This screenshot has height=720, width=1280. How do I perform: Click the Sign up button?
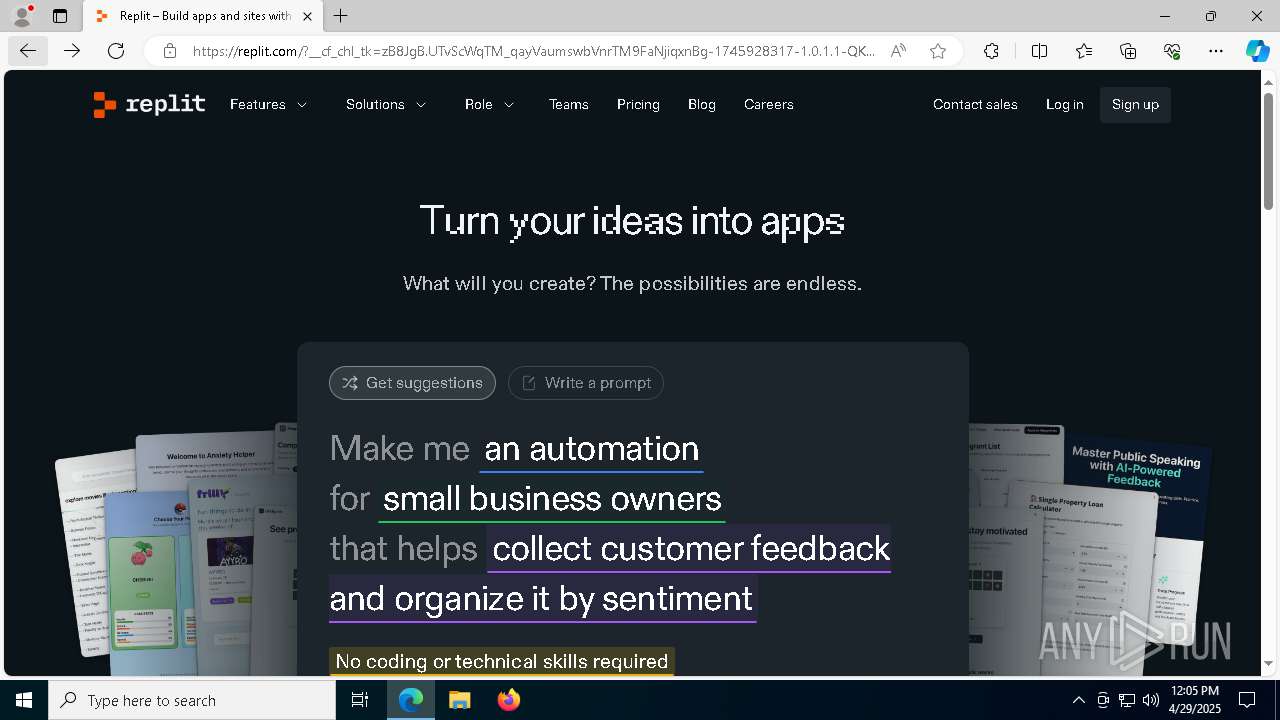1135,104
